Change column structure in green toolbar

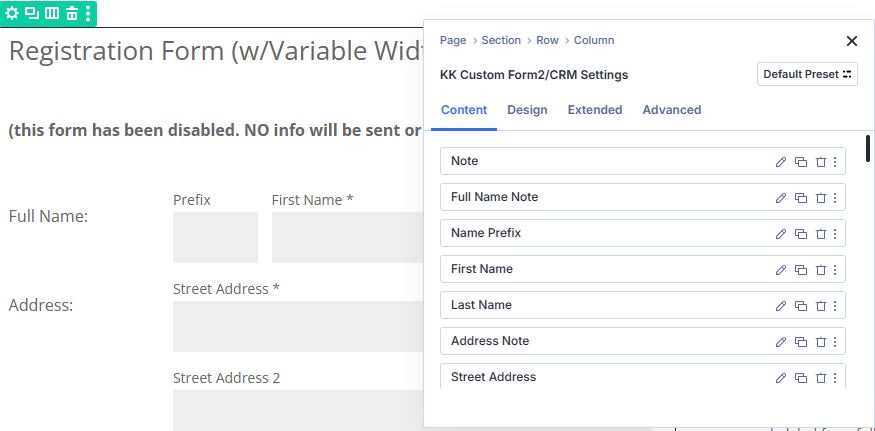click(x=51, y=14)
